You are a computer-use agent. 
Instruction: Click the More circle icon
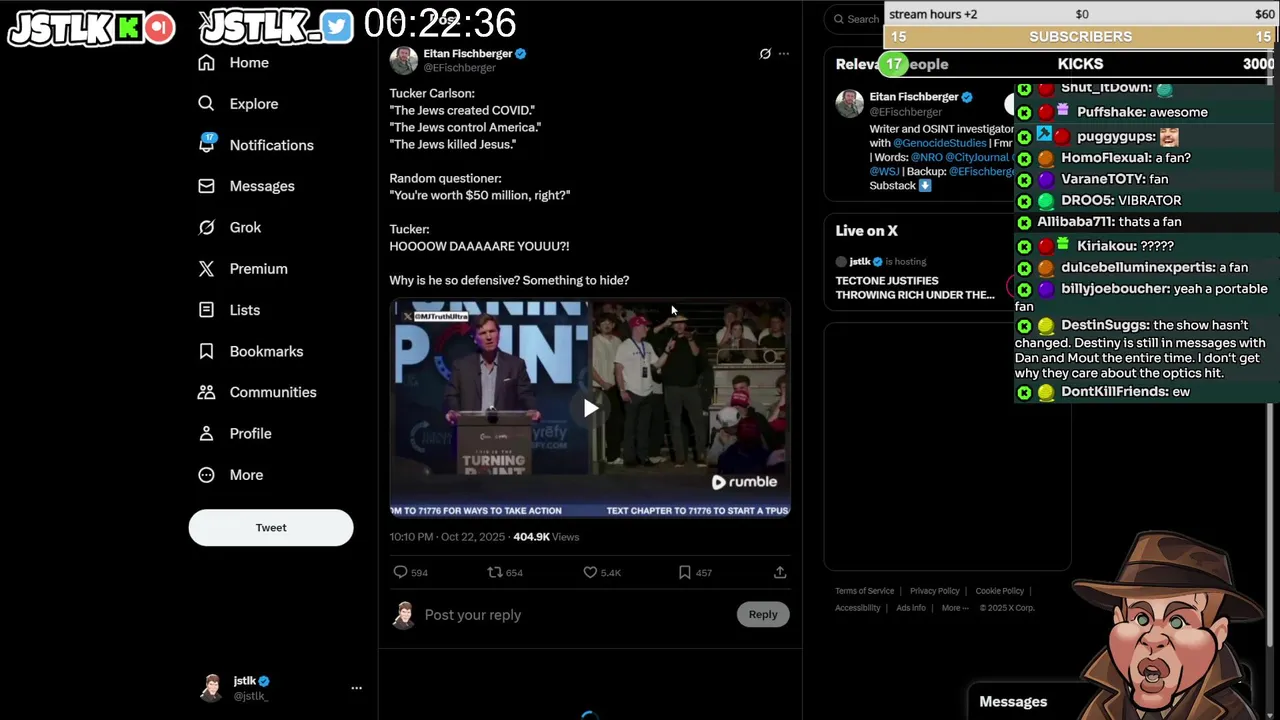[x=206, y=475]
